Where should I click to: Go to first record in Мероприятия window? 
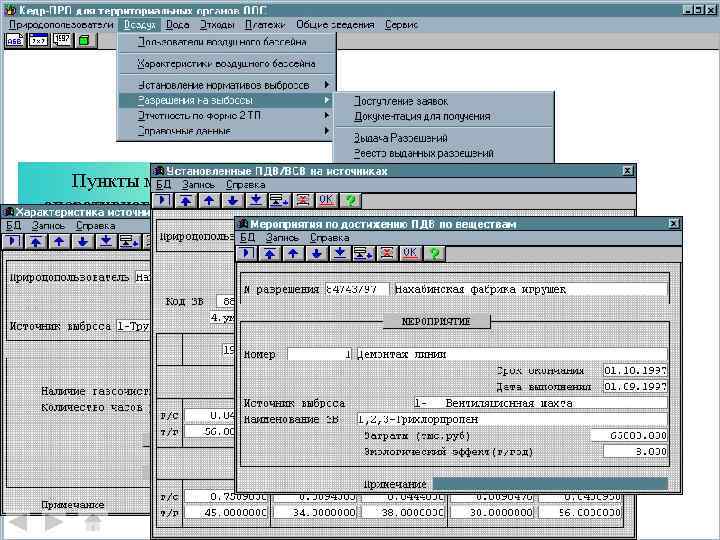(247, 253)
